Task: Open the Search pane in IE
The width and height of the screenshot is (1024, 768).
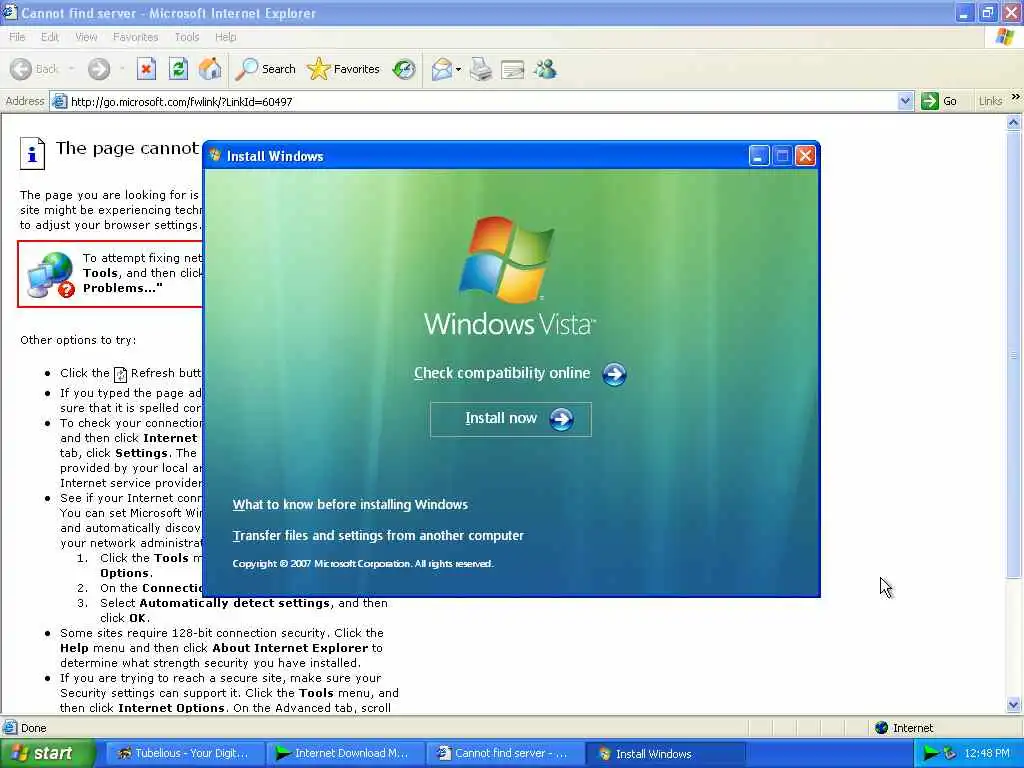Action: click(x=266, y=69)
